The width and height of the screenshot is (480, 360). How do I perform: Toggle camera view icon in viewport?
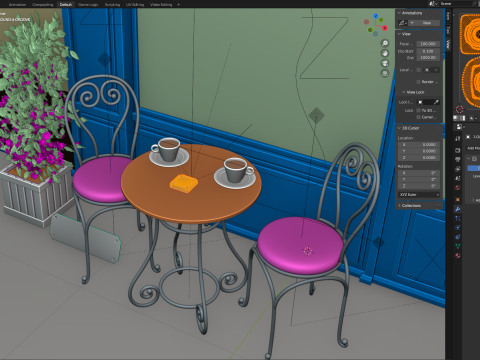click(x=385, y=63)
